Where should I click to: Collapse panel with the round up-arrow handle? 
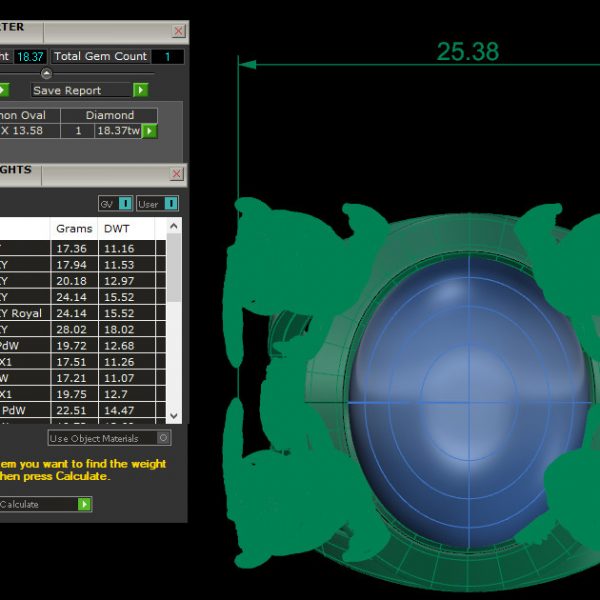(46, 73)
